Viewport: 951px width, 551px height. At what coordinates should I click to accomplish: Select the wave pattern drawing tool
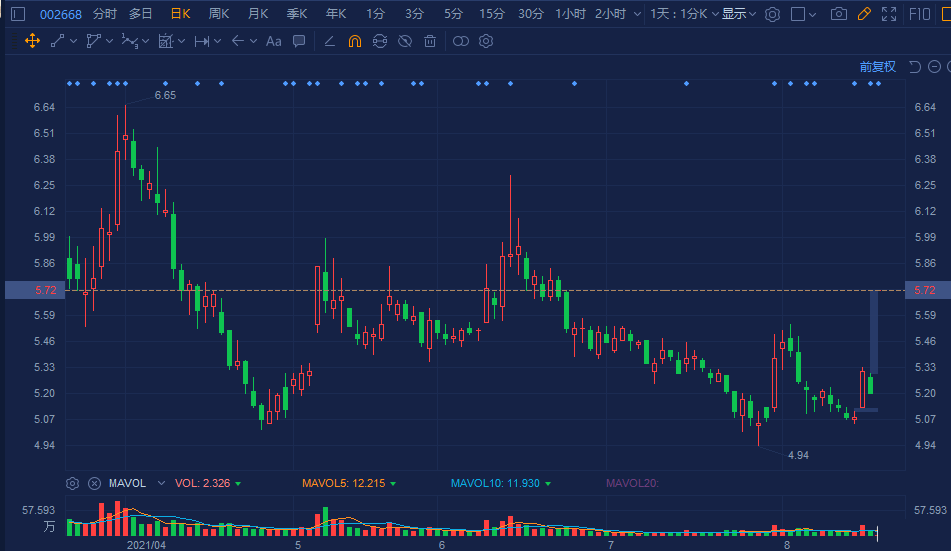tap(130, 41)
